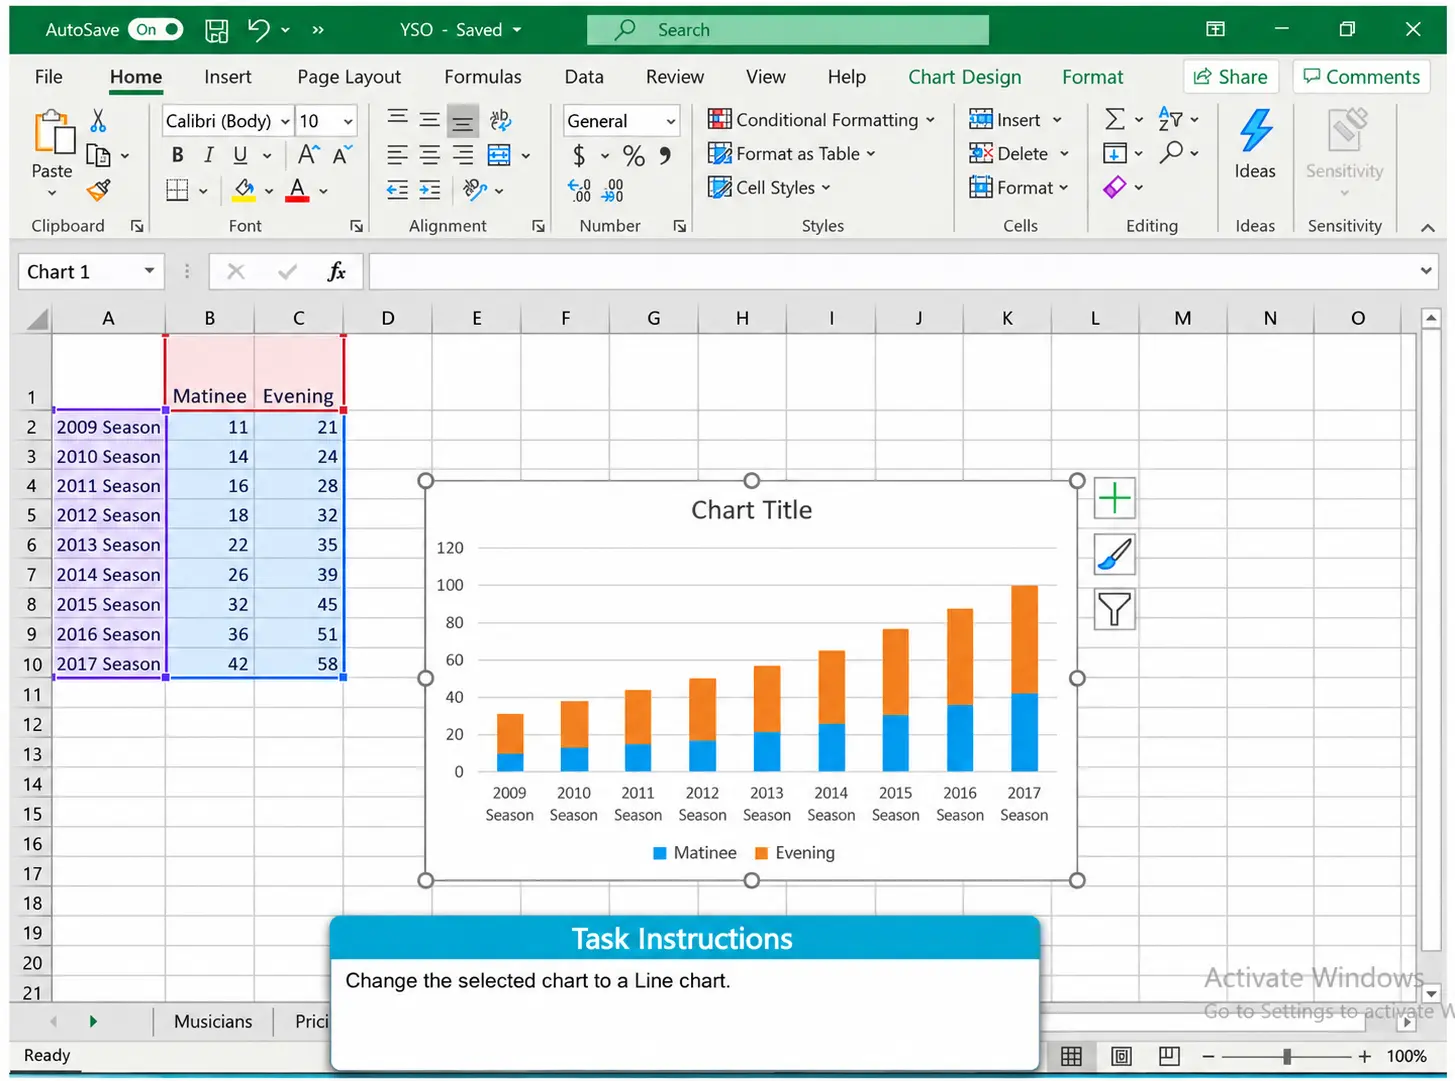Open the font size dropdown
This screenshot has width=1455, height=1081.
[348, 121]
